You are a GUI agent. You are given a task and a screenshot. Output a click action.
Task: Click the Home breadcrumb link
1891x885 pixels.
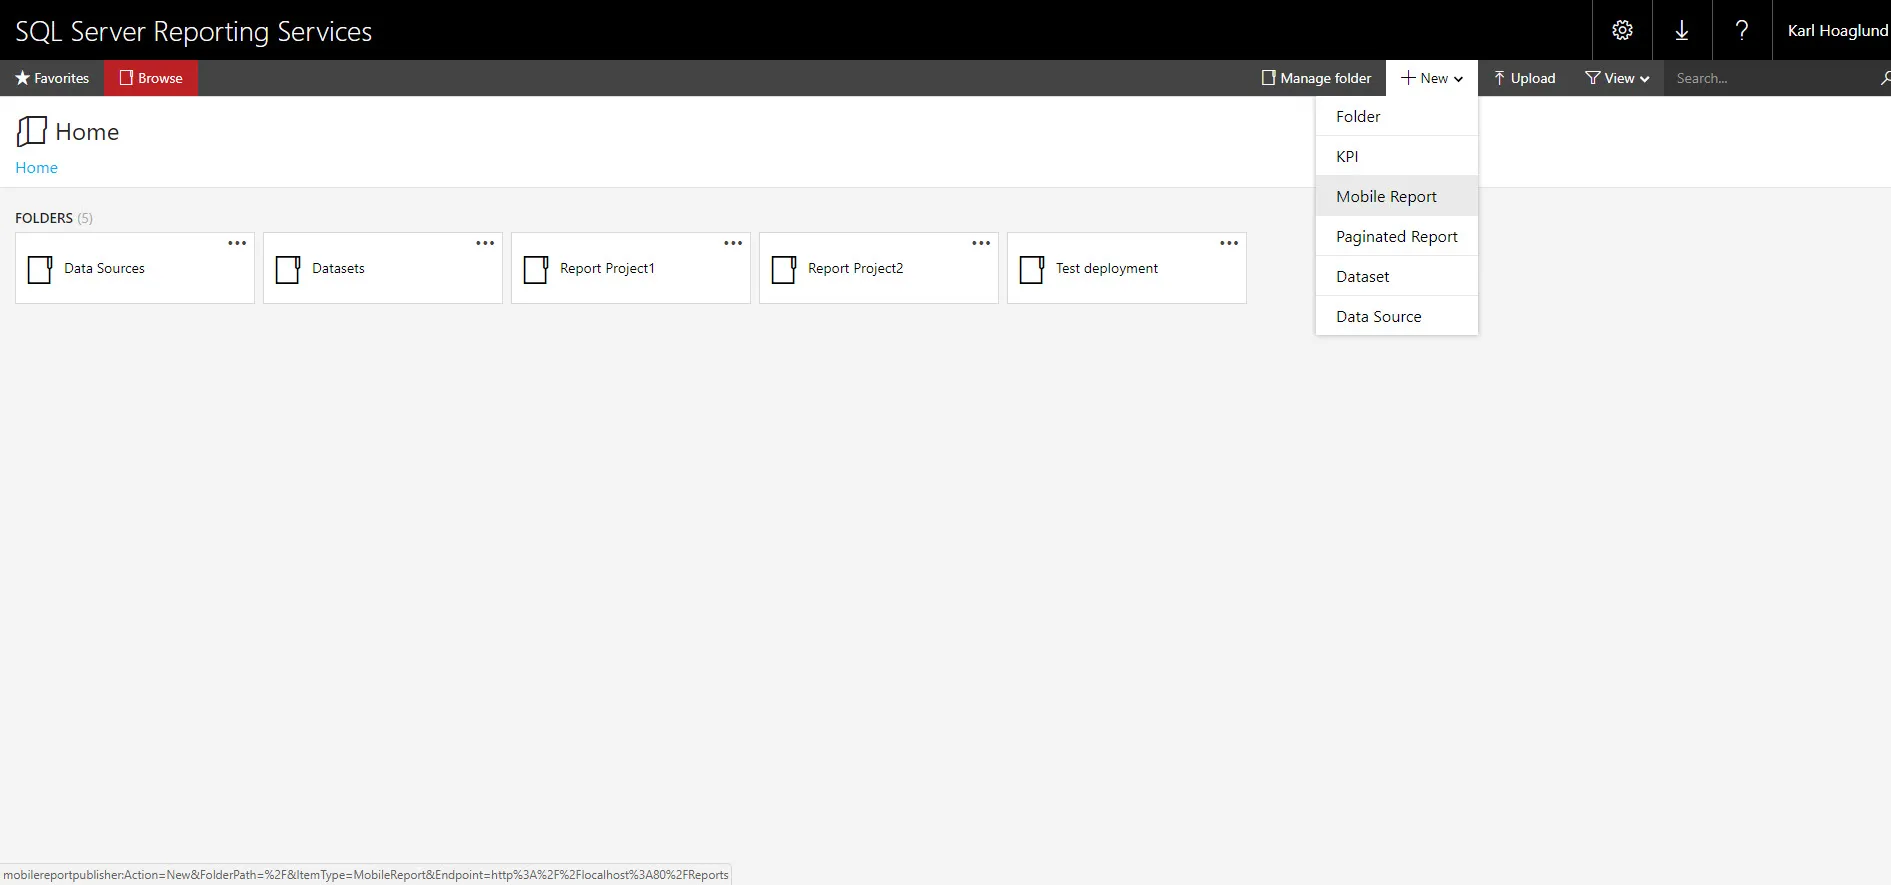pos(36,168)
